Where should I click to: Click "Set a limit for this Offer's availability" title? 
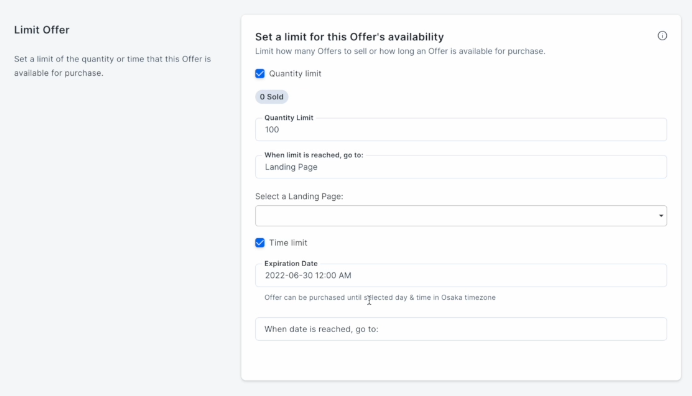point(350,37)
